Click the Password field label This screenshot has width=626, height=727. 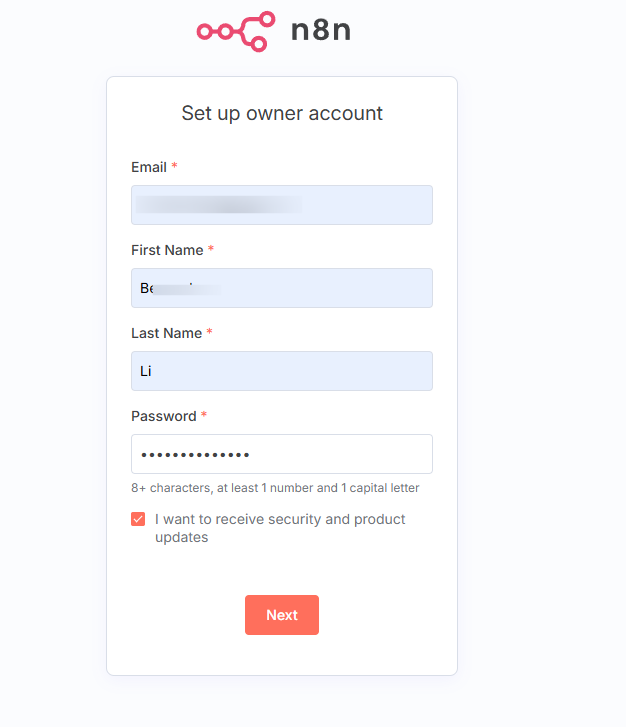click(x=163, y=416)
